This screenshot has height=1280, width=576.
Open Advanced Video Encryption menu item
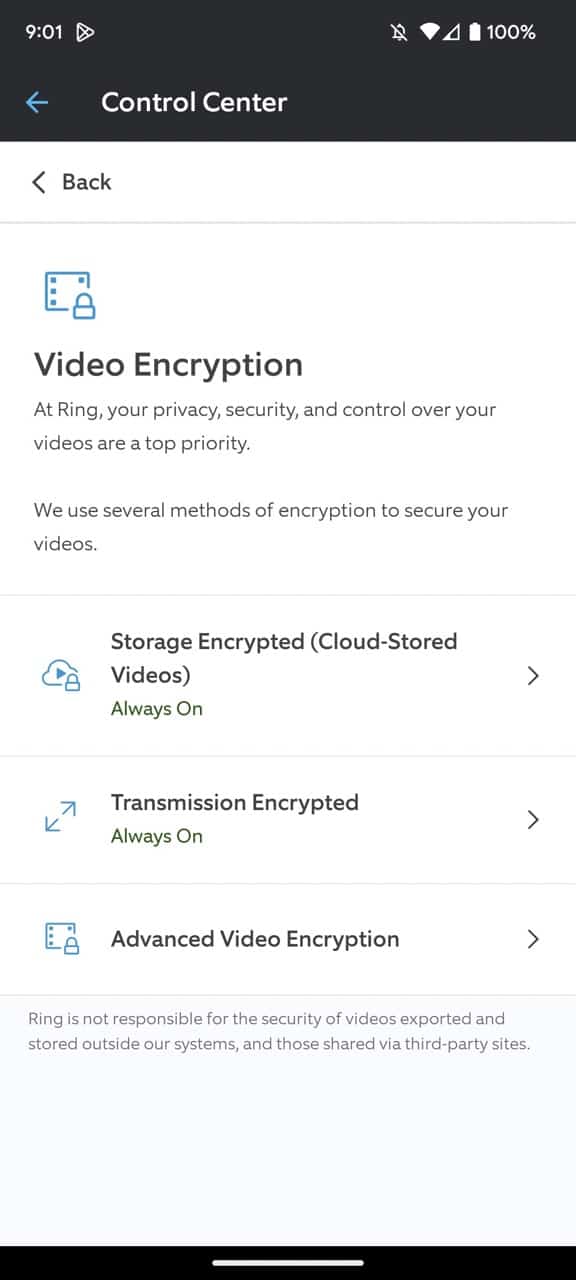click(288, 939)
